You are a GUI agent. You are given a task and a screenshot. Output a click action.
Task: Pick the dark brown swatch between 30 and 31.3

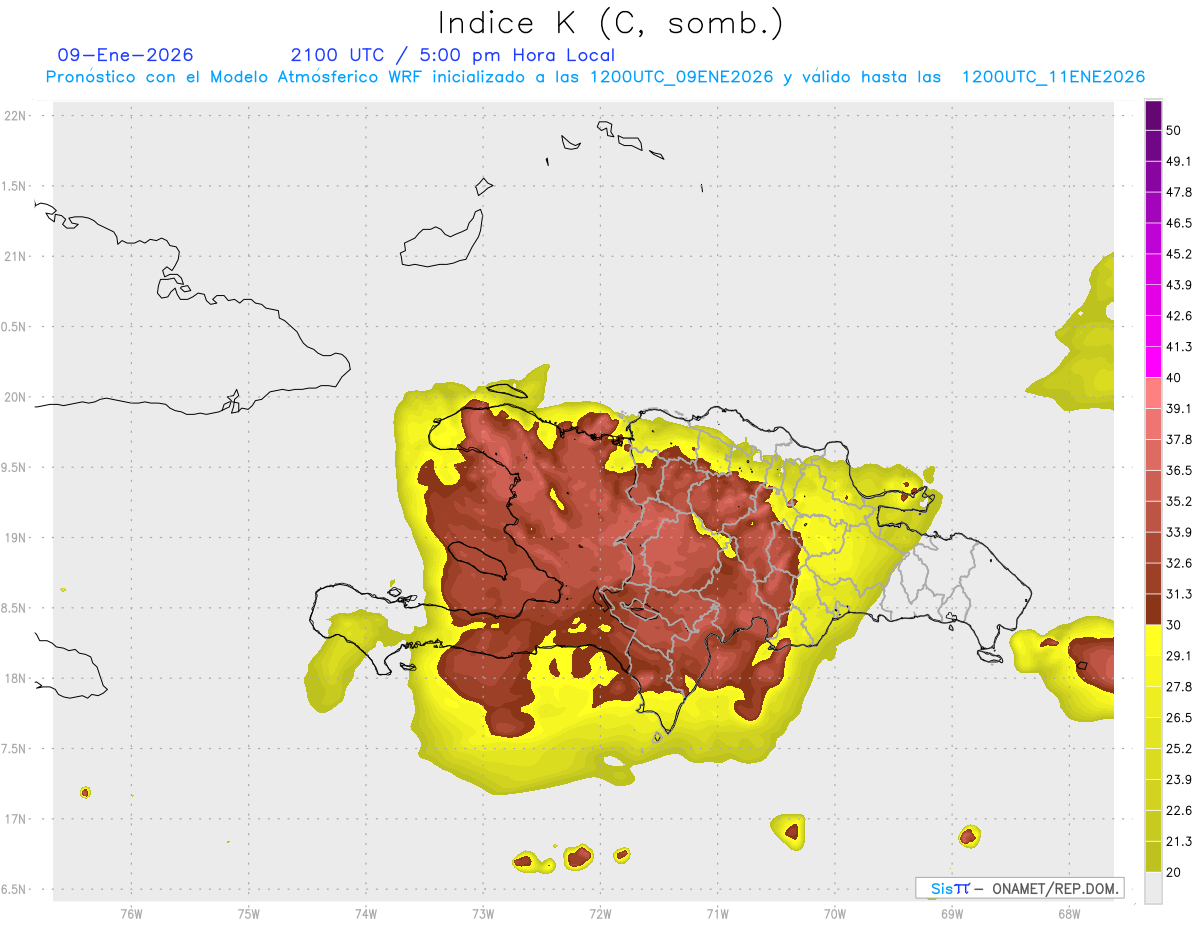(x=1153, y=609)
